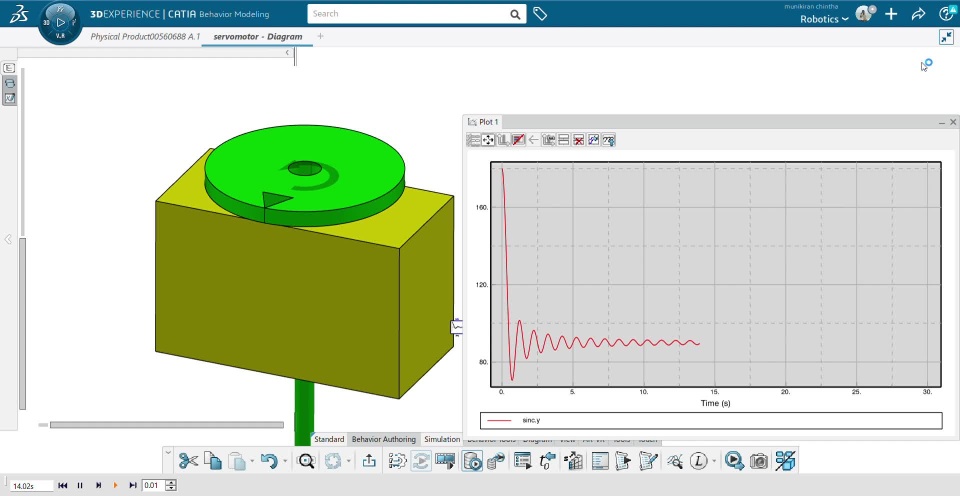Click the Update circular arrows icon

pos(333,460)
